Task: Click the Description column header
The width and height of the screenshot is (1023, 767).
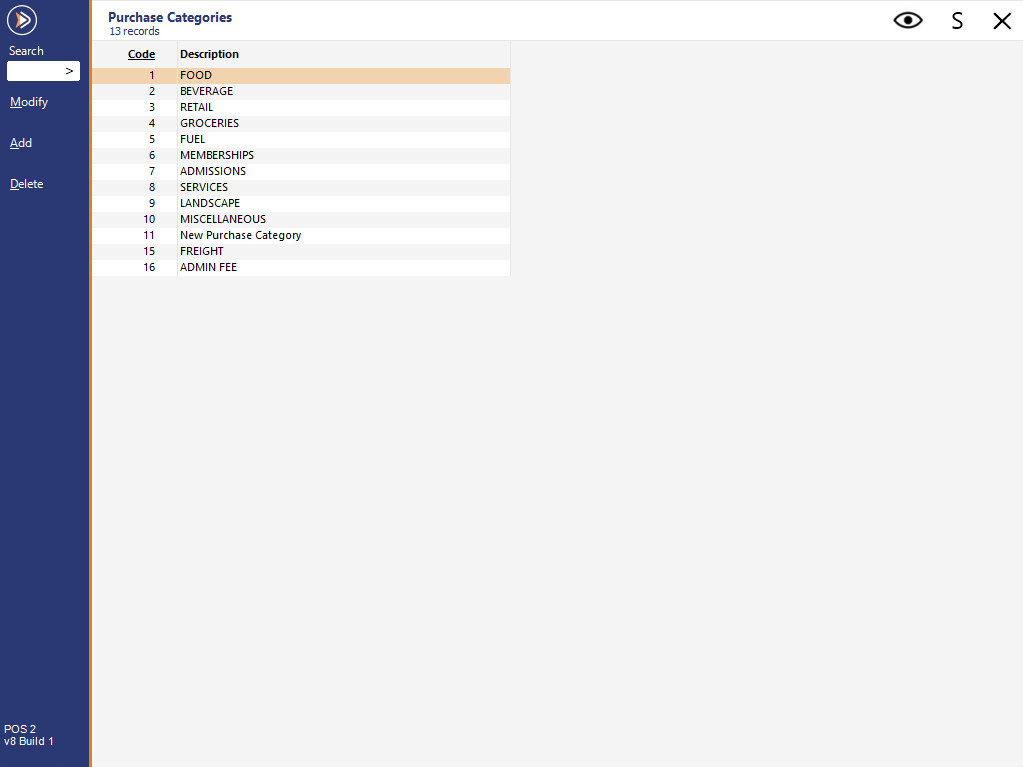Action: click(x=209, y=54)
